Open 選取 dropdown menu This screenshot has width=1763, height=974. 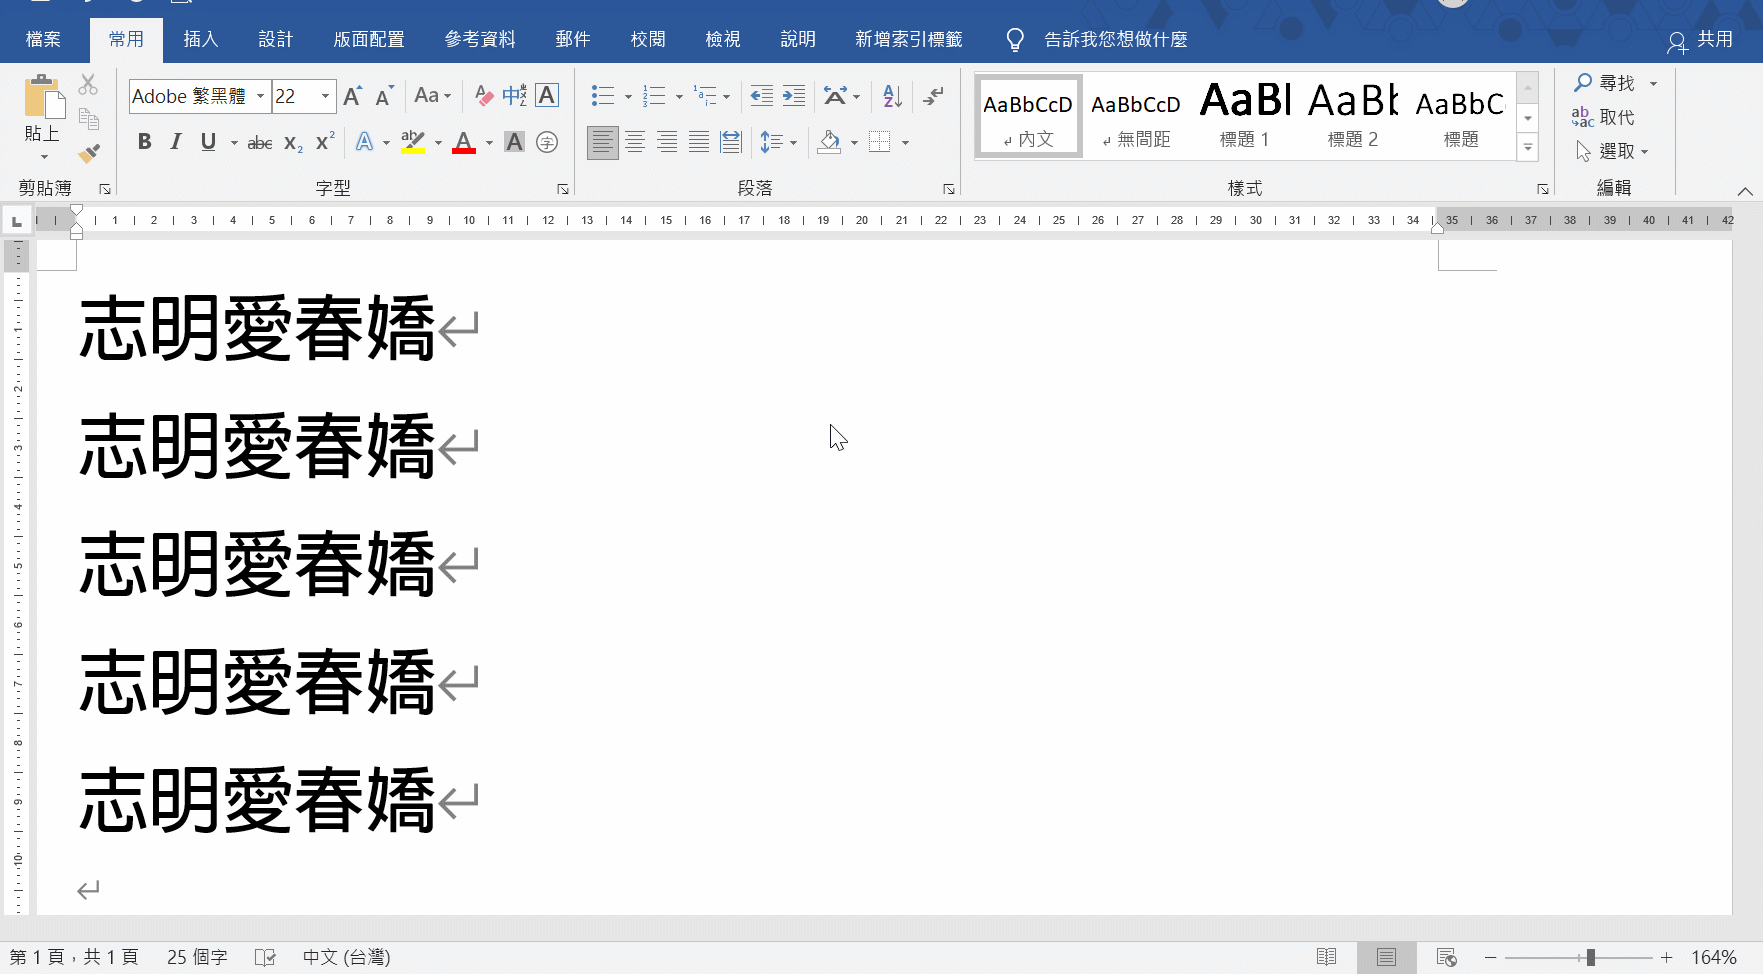pyautogui.click(x=1612, y=151)
